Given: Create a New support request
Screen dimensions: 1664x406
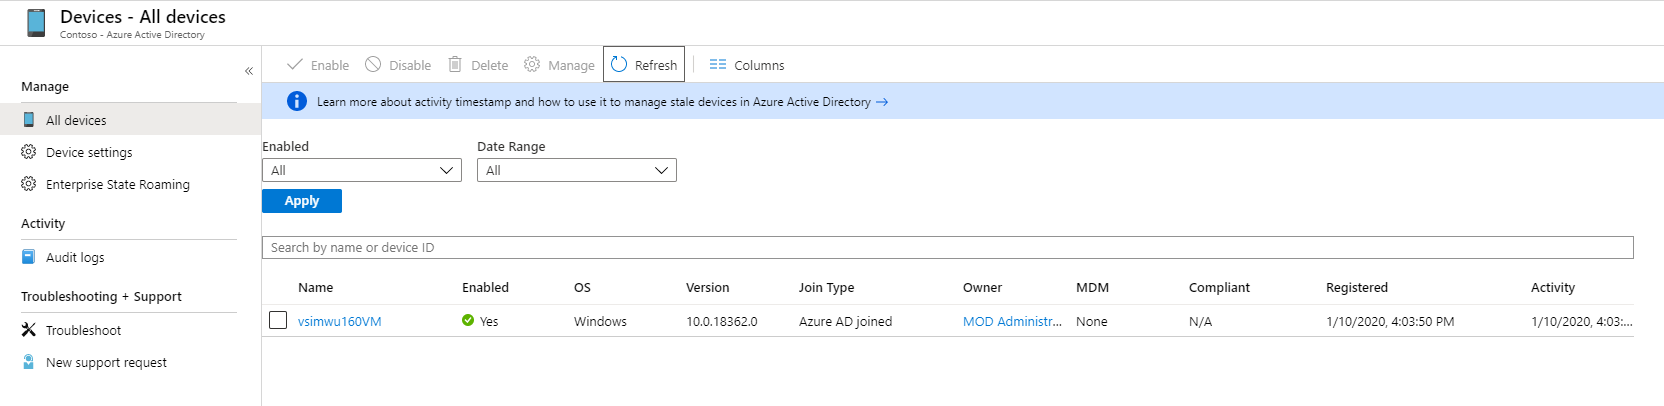Looking at the screenshot, I should click(106, 362).
